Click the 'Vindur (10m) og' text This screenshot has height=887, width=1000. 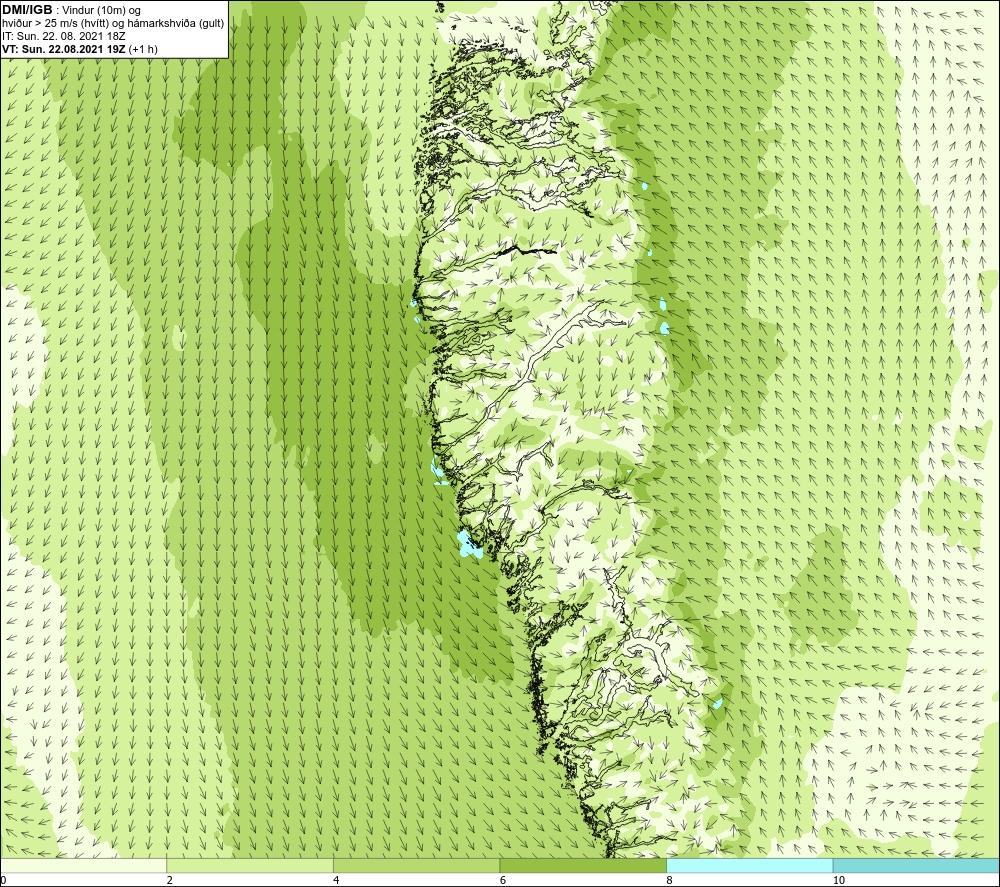tap(103, 11)
